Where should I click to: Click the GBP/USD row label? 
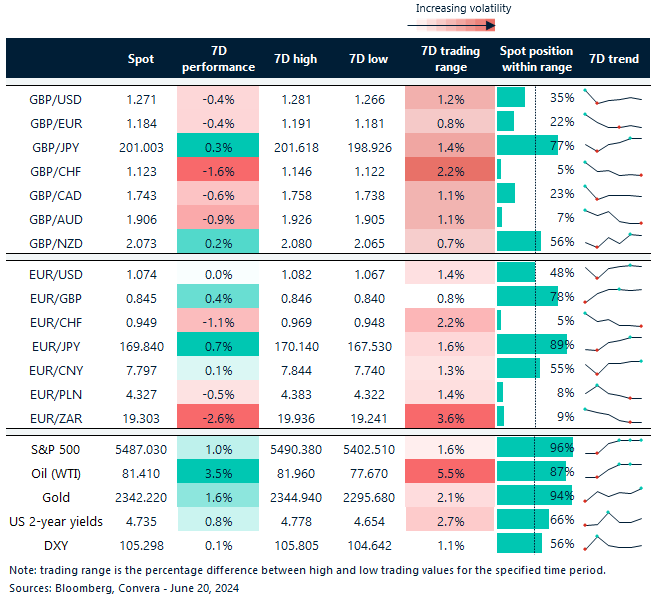coord(55,100)
